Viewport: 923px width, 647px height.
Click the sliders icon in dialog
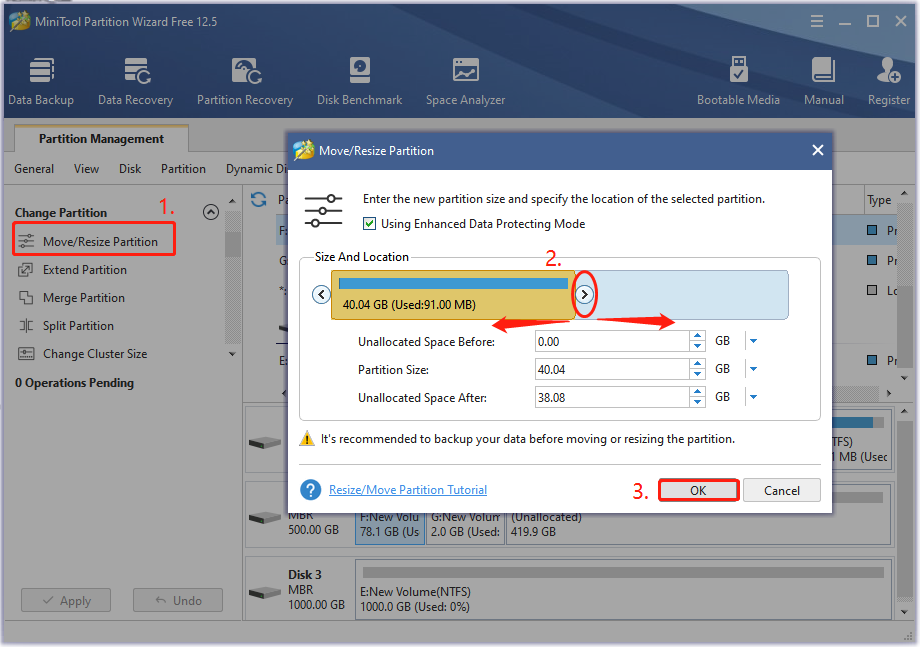coord(323,211)
